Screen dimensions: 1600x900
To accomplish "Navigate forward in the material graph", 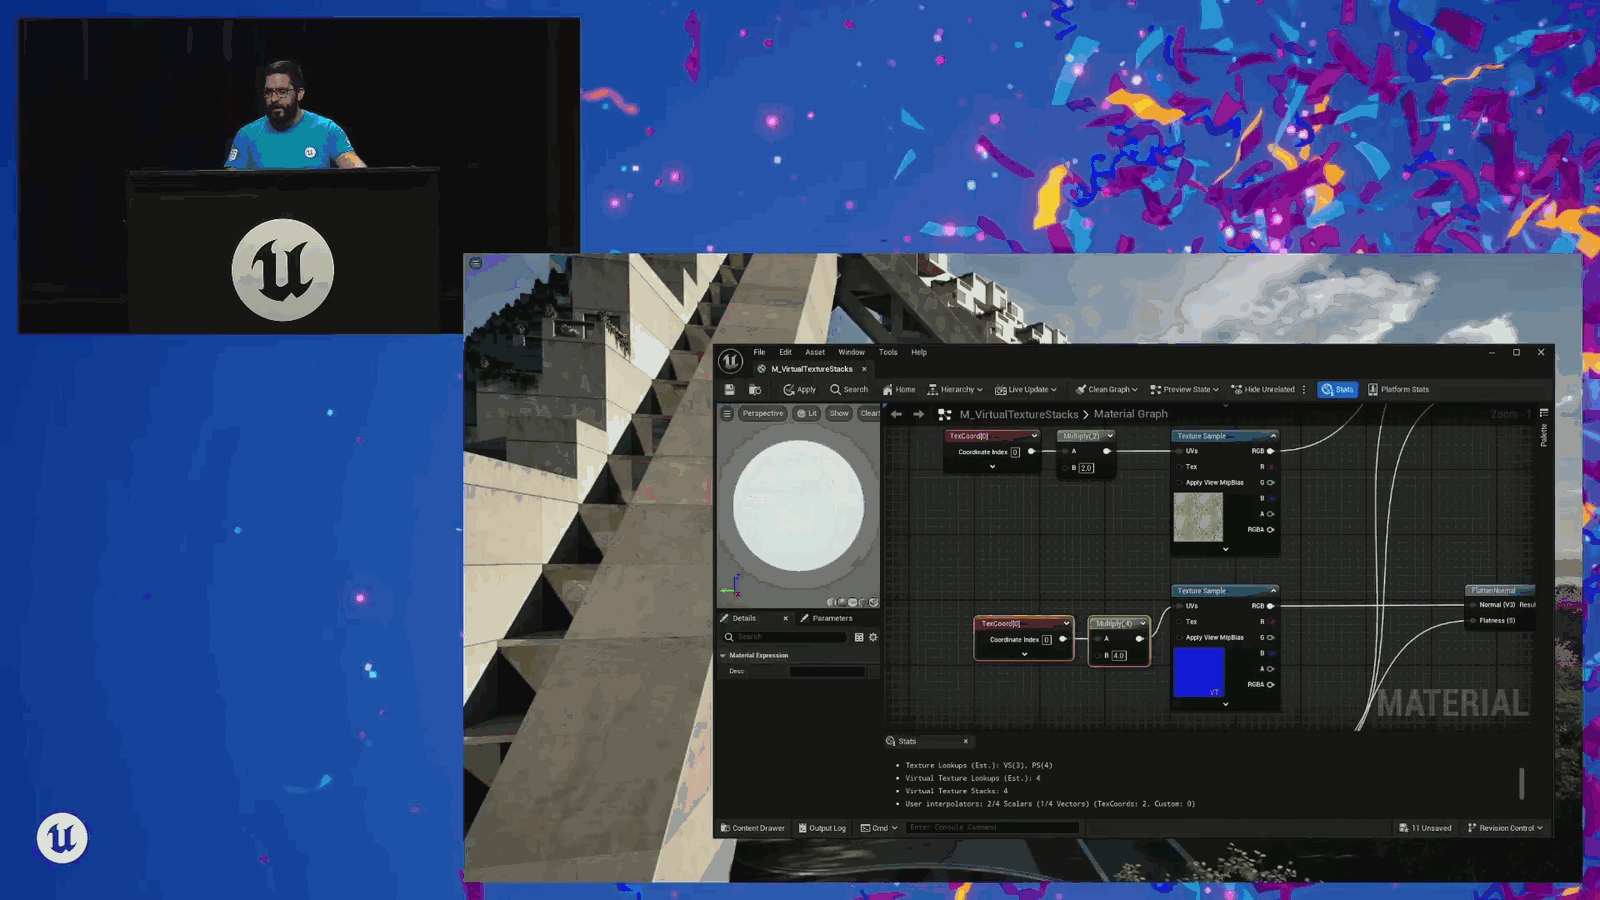I will 919,414.
